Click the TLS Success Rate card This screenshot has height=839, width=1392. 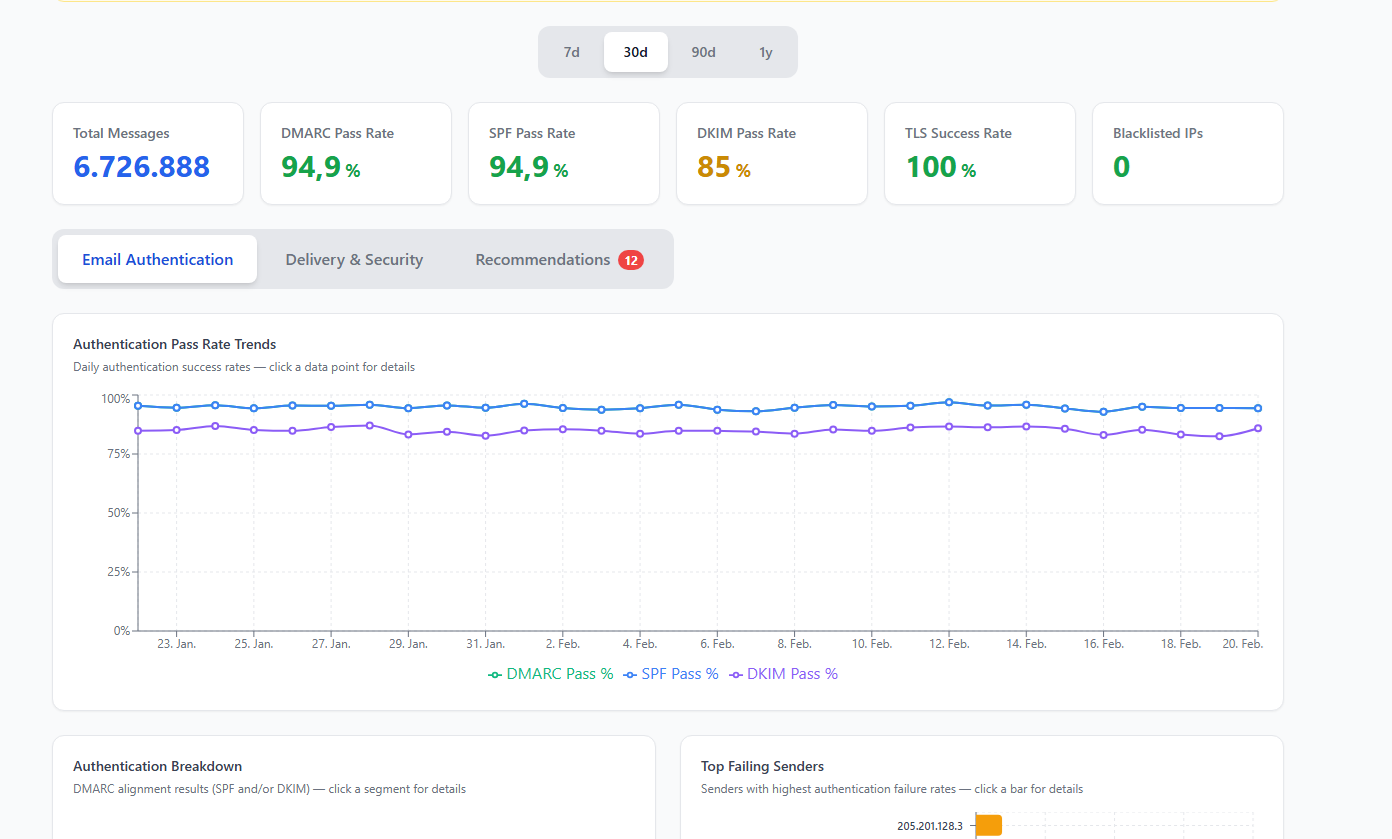click(x=979, y=153)
